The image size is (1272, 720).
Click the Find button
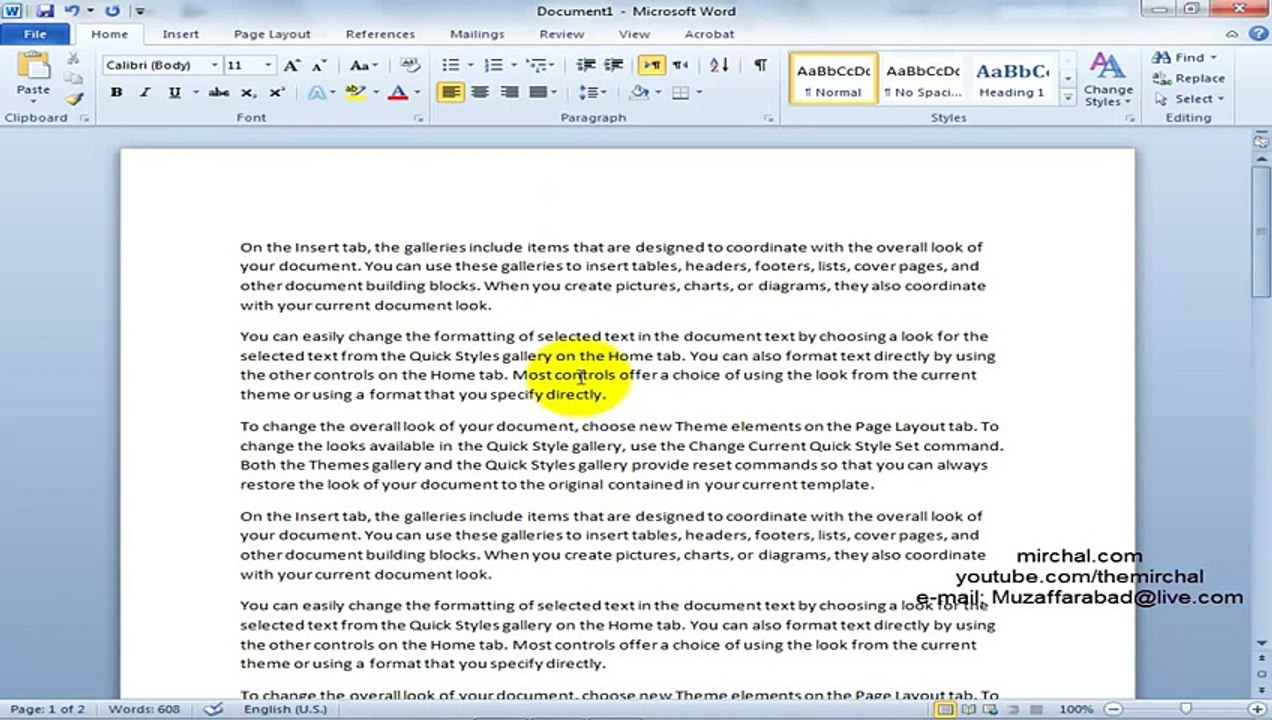1184,57
